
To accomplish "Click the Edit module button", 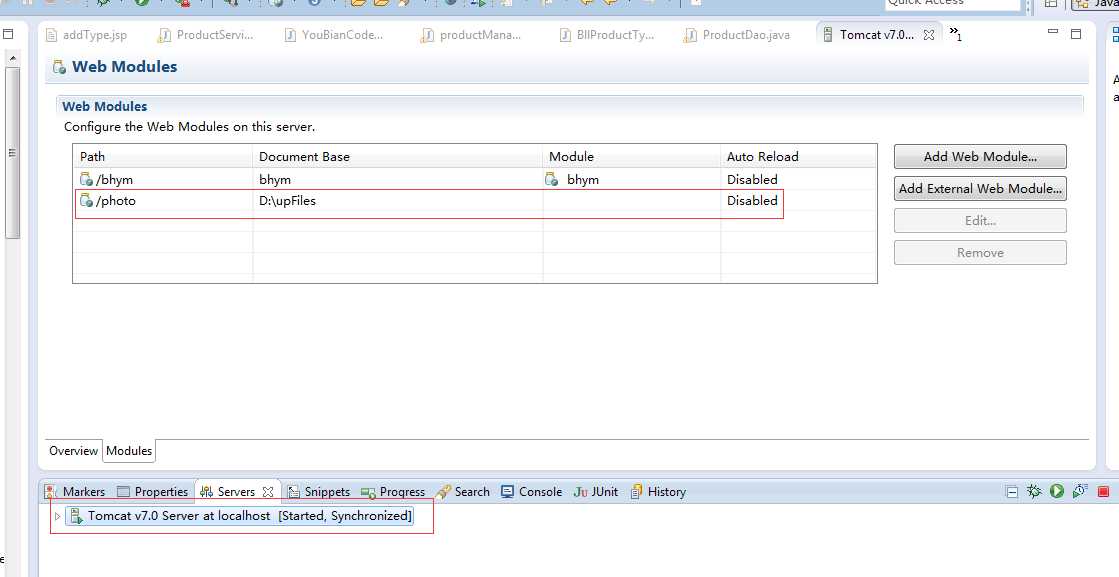I will (980, 220).
